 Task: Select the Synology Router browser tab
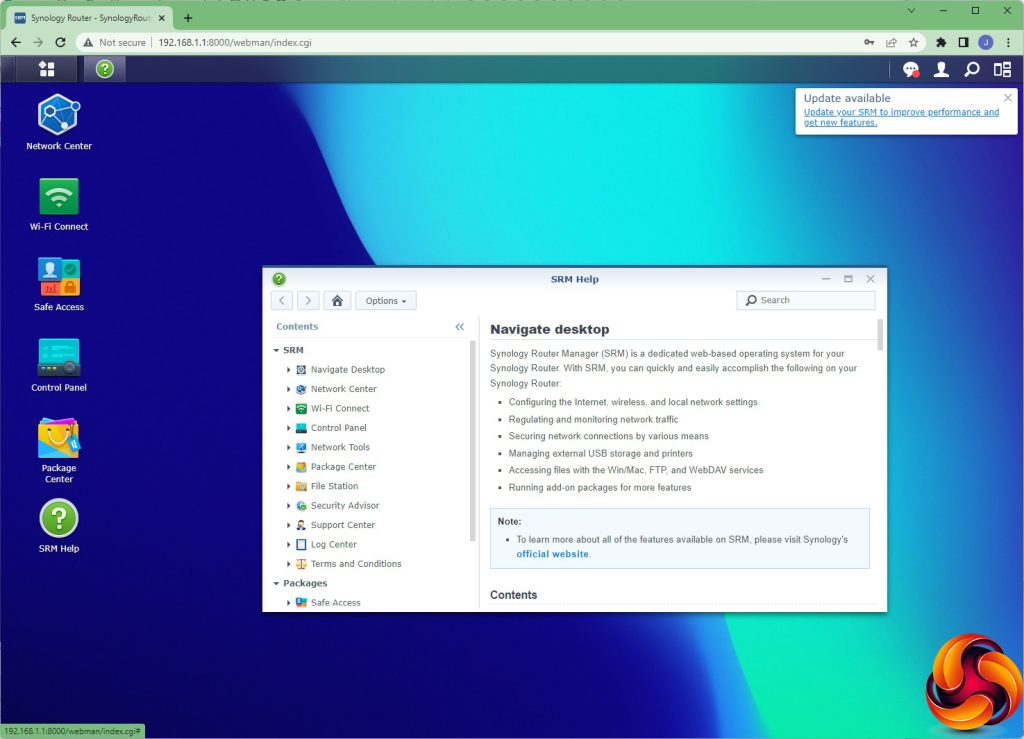click(90, 18)
